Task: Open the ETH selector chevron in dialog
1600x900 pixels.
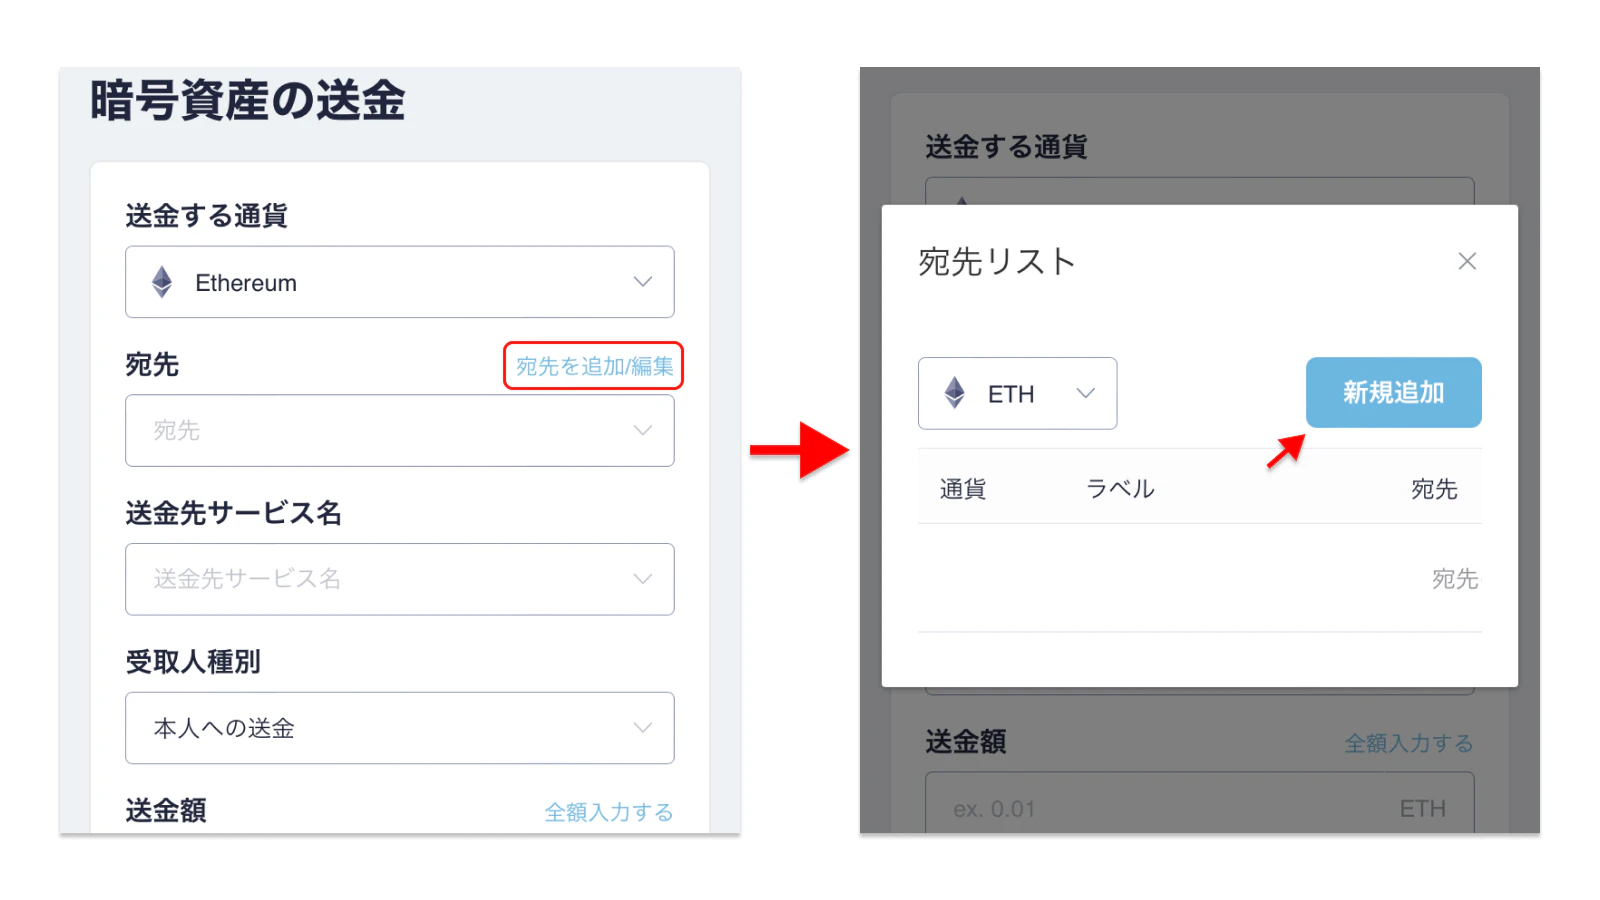Action: click(1086, 393)
